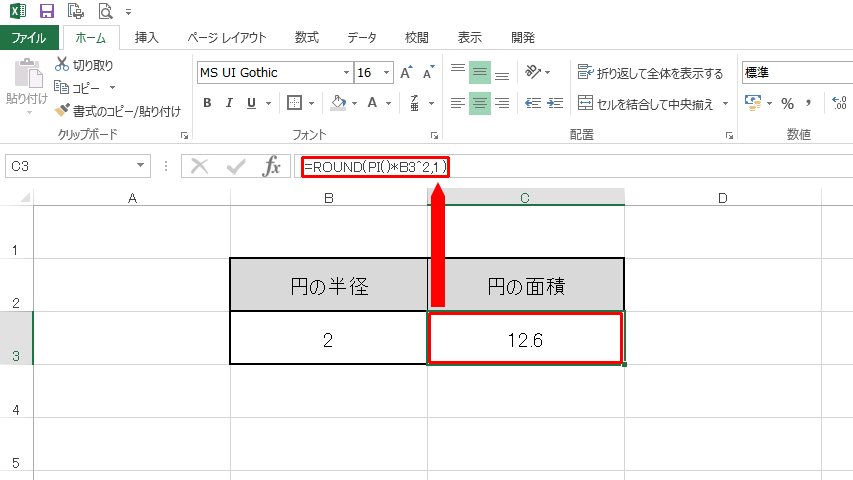Viewport: 853px width, 480px height.
Task: Click セルを結合して中央揃え merge and center
Action: [645, 103]
